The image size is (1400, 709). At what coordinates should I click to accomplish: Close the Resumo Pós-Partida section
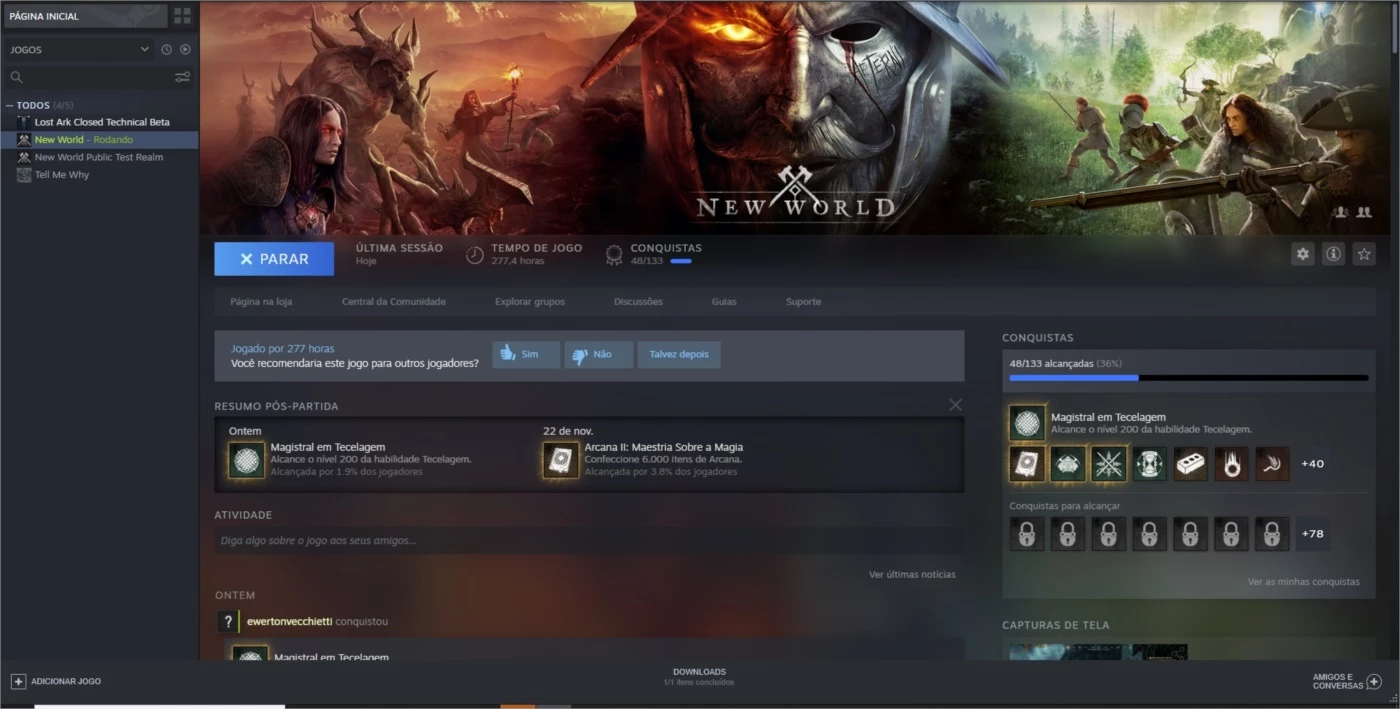[x=955, y=405]
